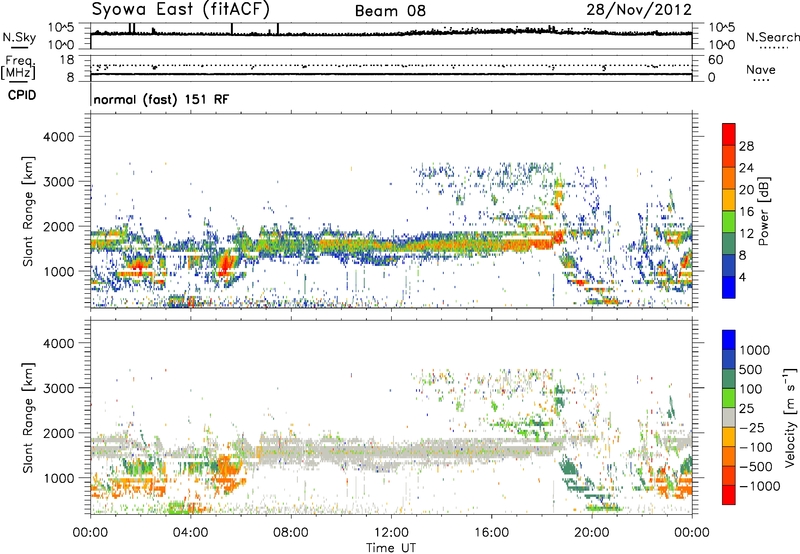This screenshot has height=554, width=800.
Task: Click "Slant Range [km]" label of Velocity panel
Action: pos(28,418)
